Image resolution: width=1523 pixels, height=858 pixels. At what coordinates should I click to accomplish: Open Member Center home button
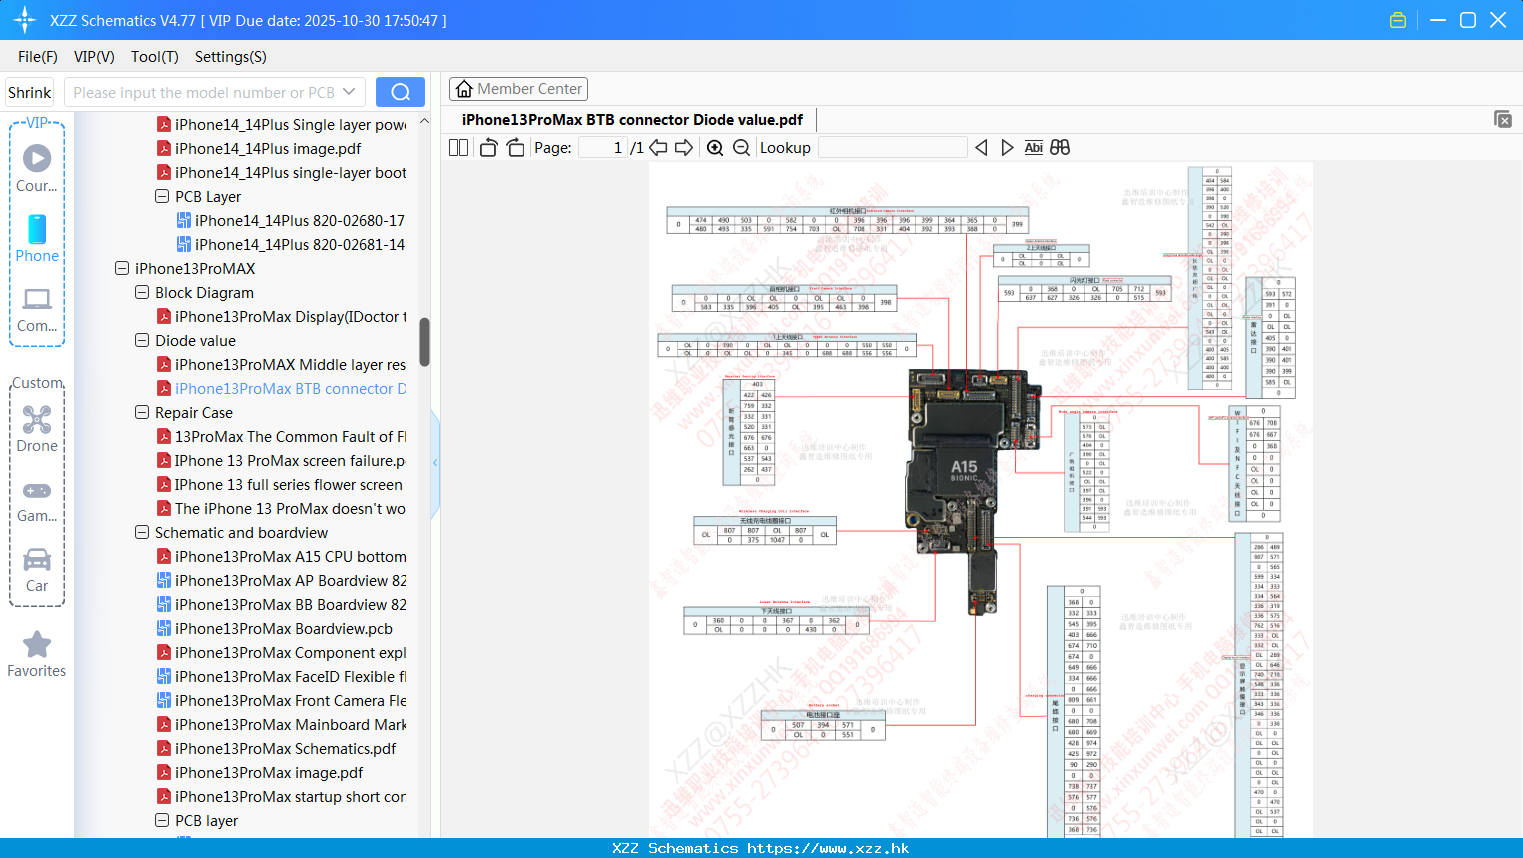point(518,89)
